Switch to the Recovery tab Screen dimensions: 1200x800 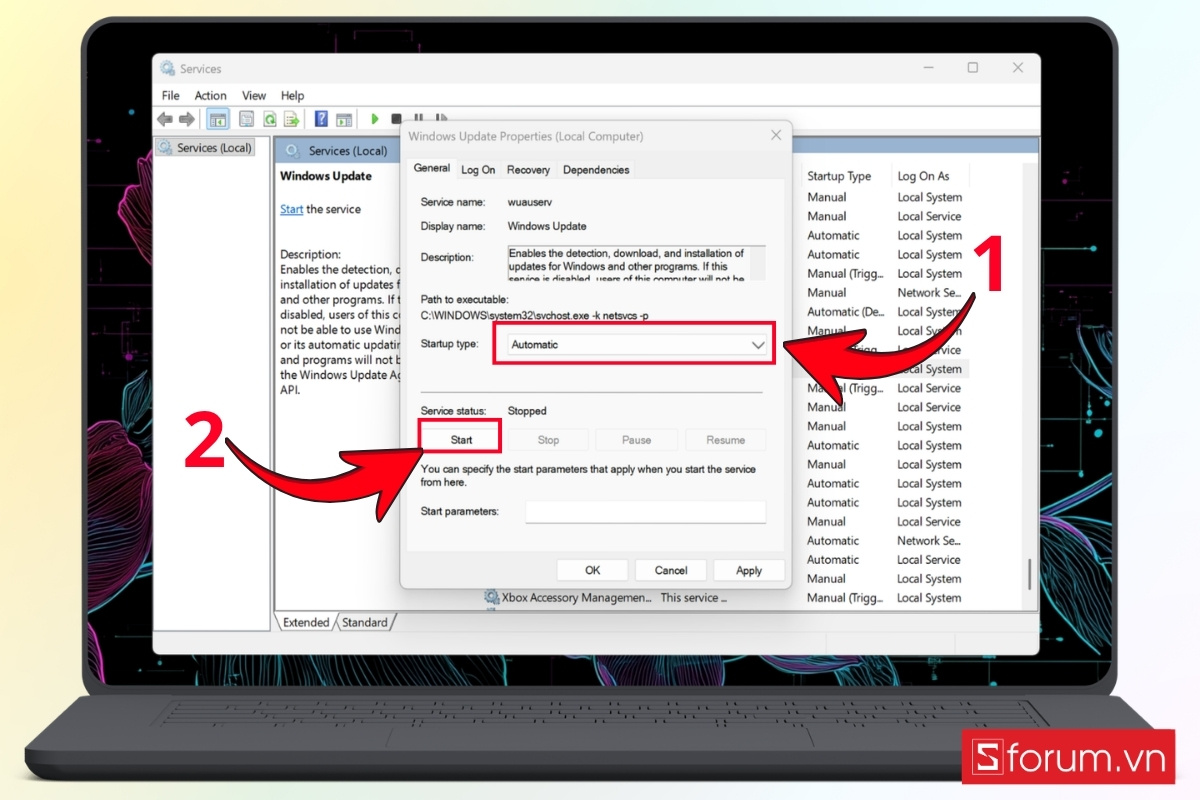point(528,170)
